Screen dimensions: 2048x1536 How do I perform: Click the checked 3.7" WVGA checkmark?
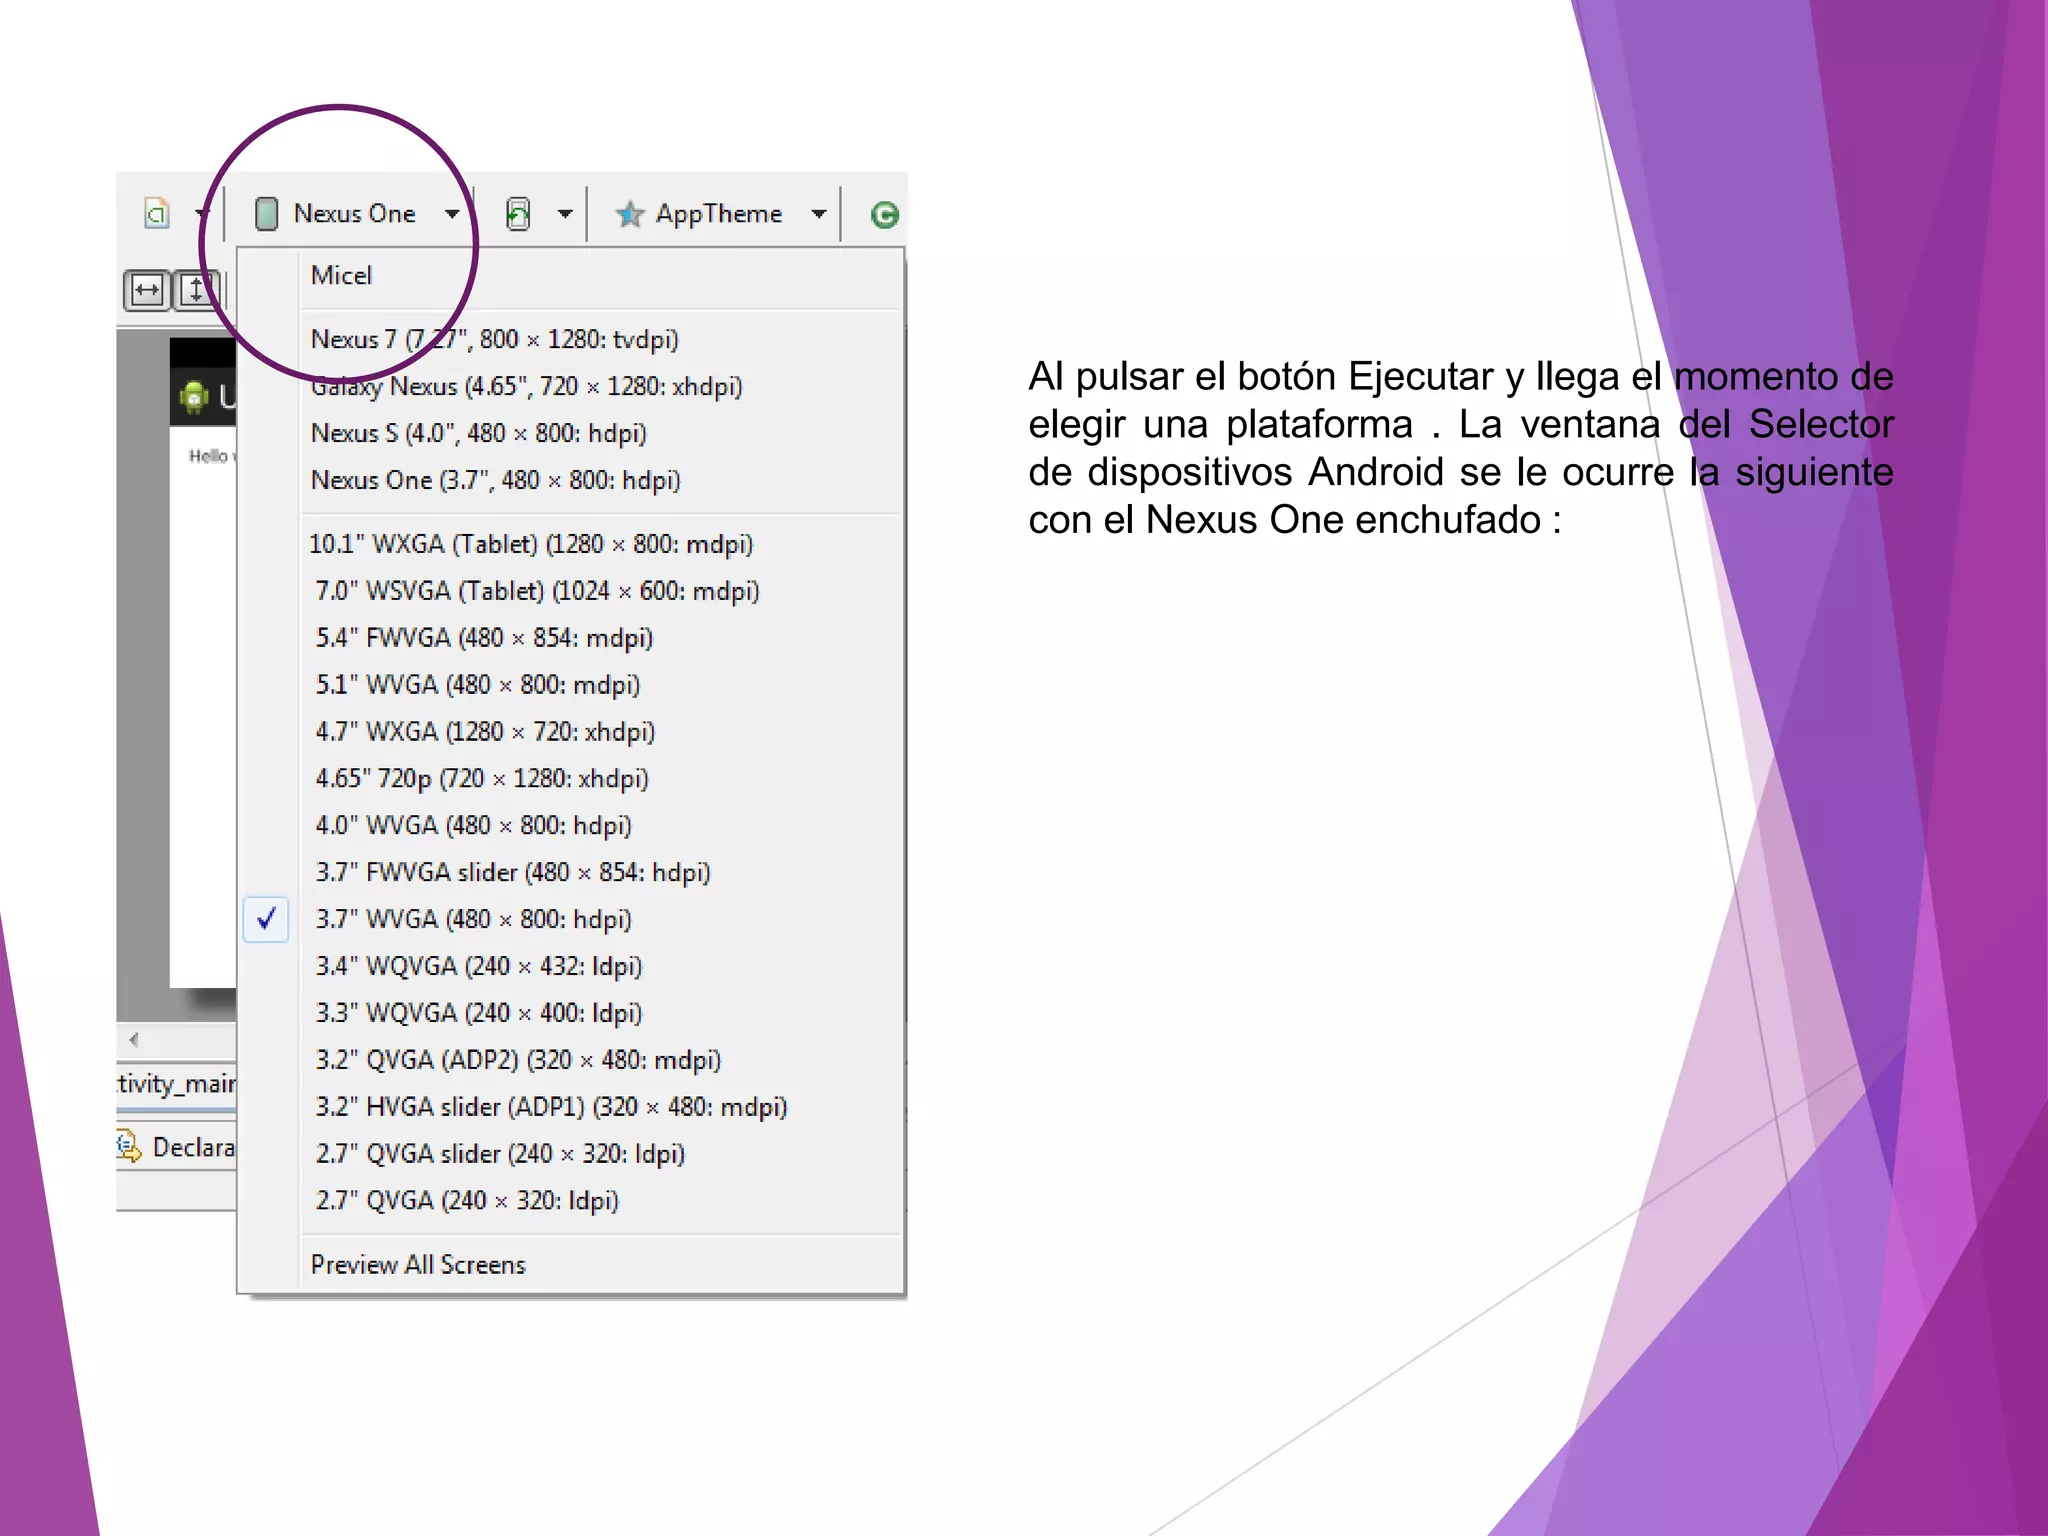(x=266, y=918)
